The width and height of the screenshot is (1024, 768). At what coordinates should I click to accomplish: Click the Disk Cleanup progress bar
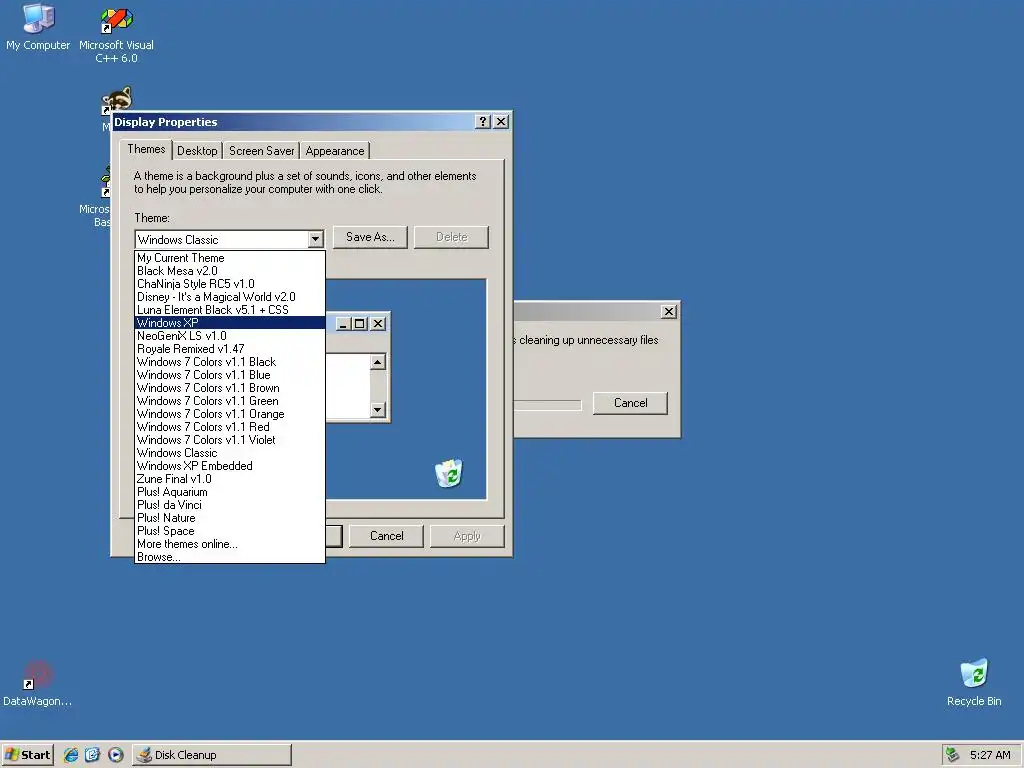[548, 406]
